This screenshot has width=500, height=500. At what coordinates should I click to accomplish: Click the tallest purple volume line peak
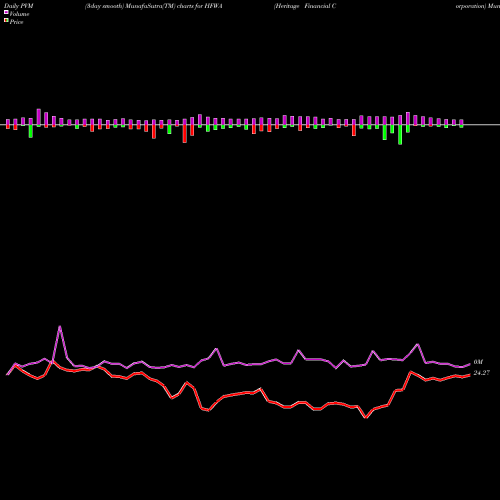click(x=60, y=327)
